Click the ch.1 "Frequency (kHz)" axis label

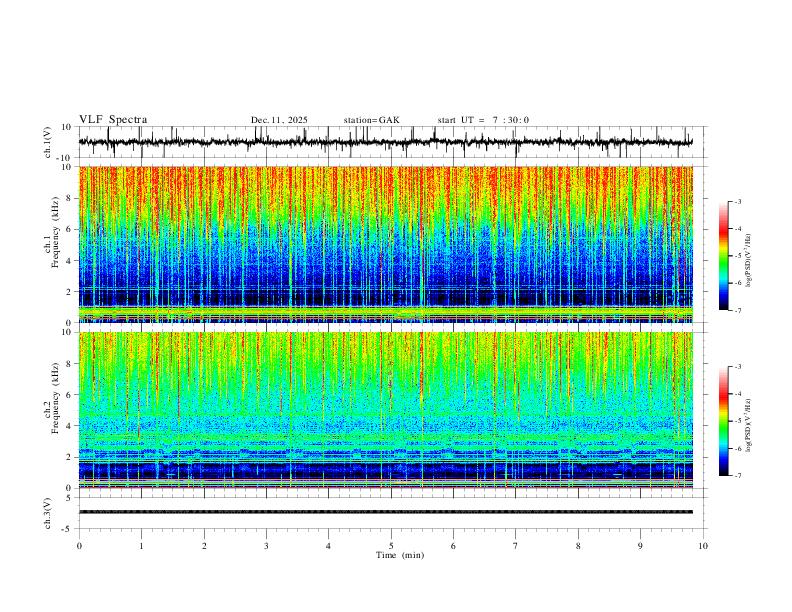pyautogui.click(x=56, y=230)
